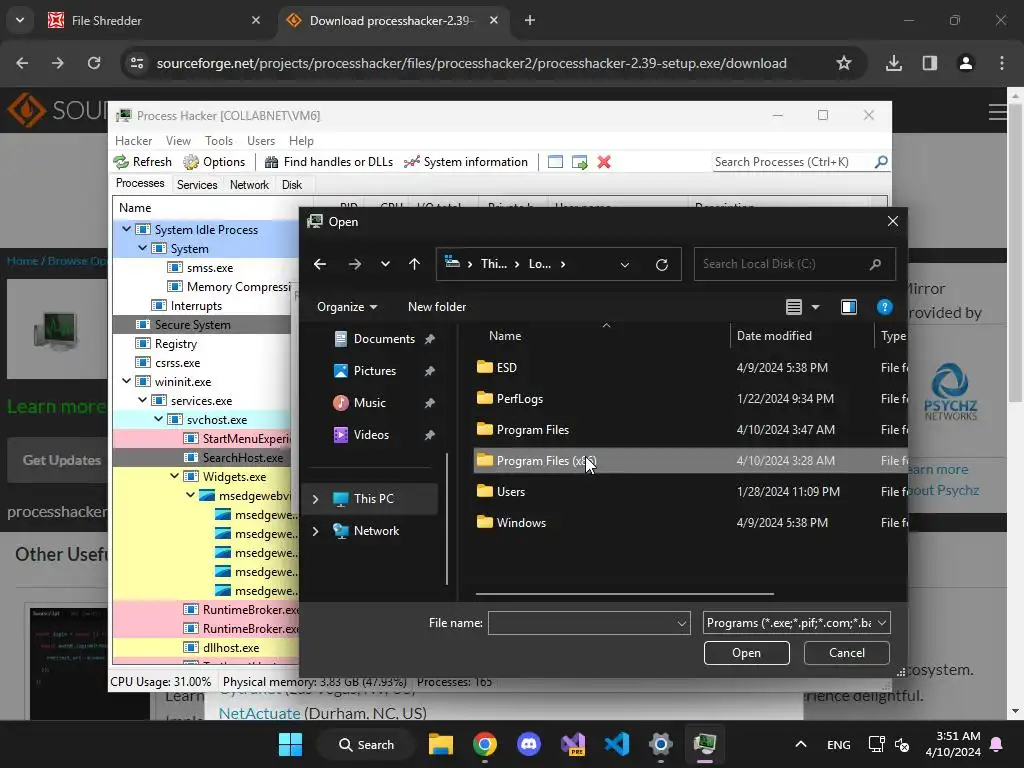This screenshot has height=768, width=1024.
Task: Bookmark this page with the star icon
Action: pos(844,63)
